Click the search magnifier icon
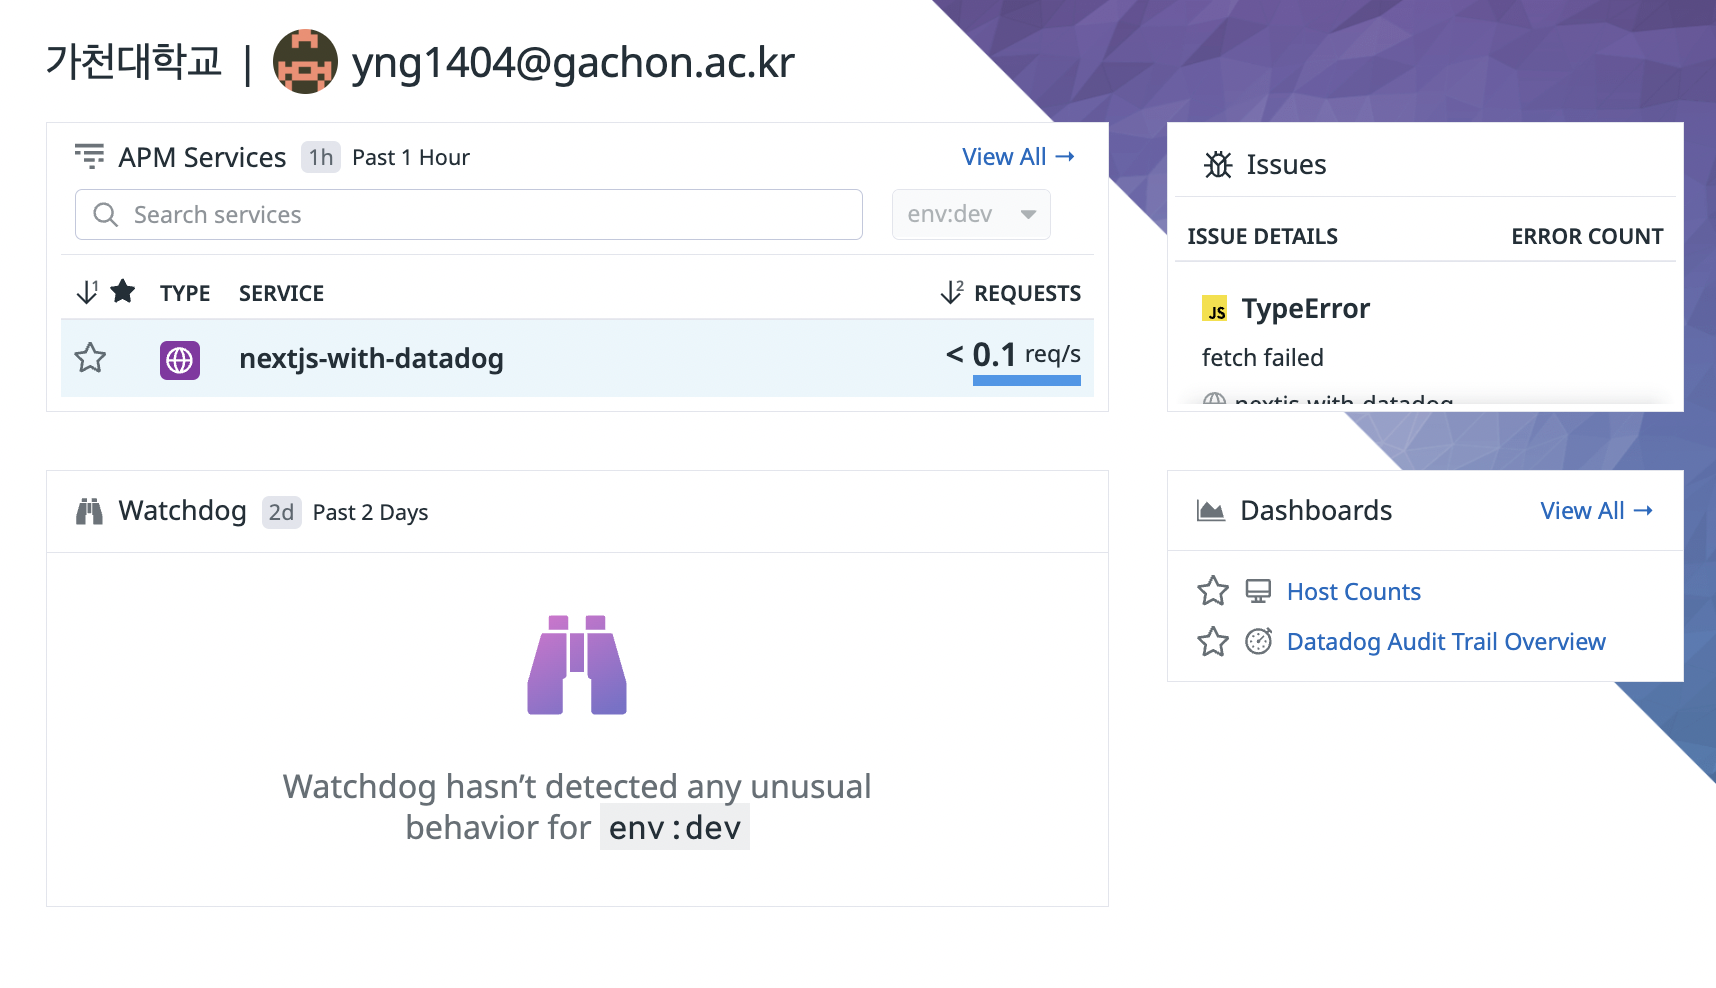The width and height of the screenshot is (1716, 988). 105,215
